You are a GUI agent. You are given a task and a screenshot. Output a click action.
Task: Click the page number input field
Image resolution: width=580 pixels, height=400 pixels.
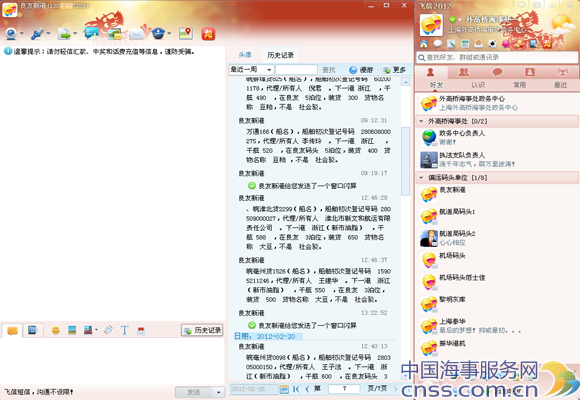[344, 389]
